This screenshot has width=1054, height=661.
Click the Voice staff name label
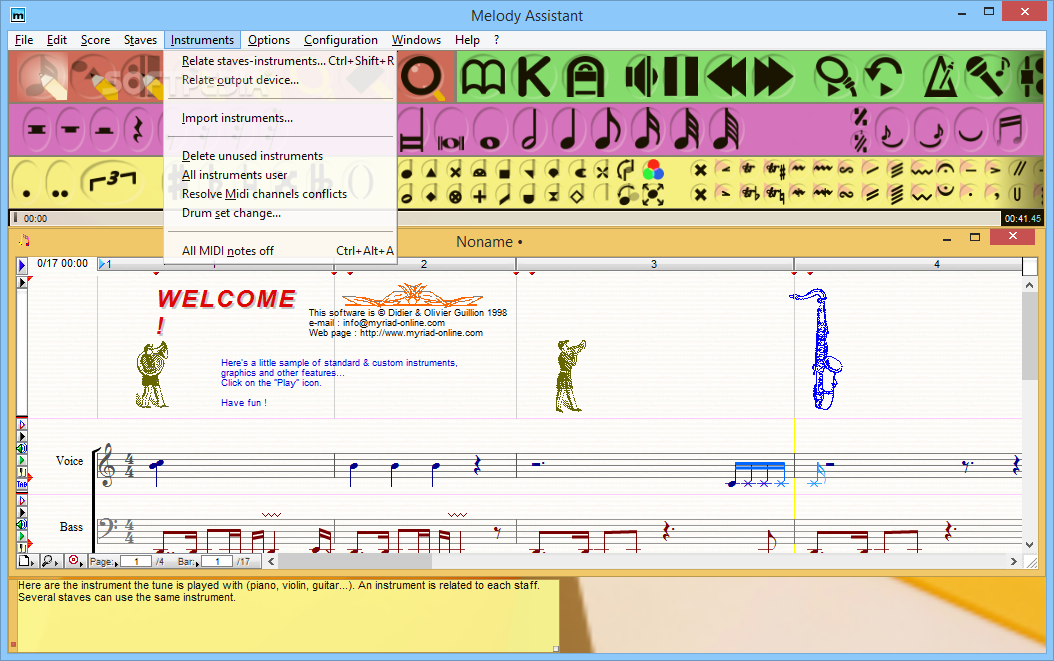pyautogui.click(x=69, y=461)
